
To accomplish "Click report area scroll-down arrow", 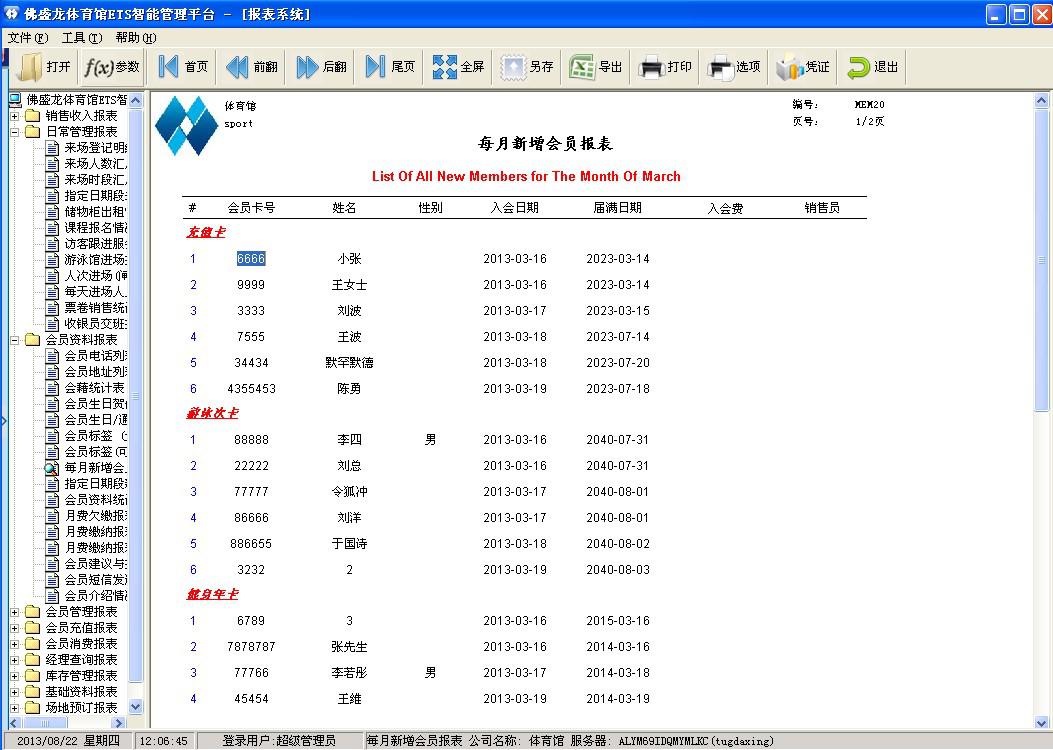I will [x=1042, y=722].
